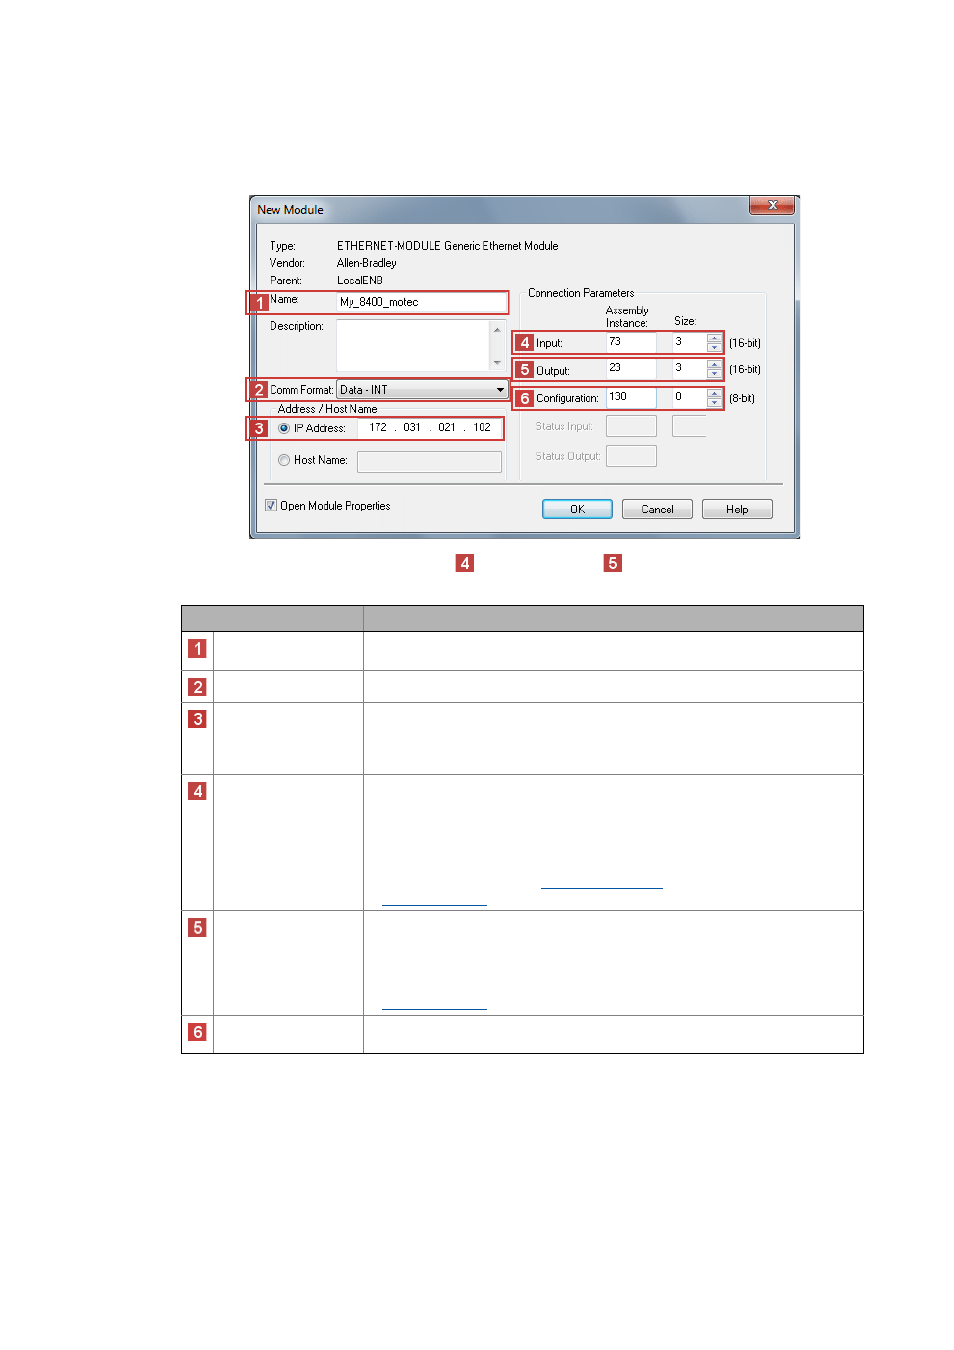Screen dimensions: 954x1350
Task: Click the Name input field
Action: [x=421, y=302]
